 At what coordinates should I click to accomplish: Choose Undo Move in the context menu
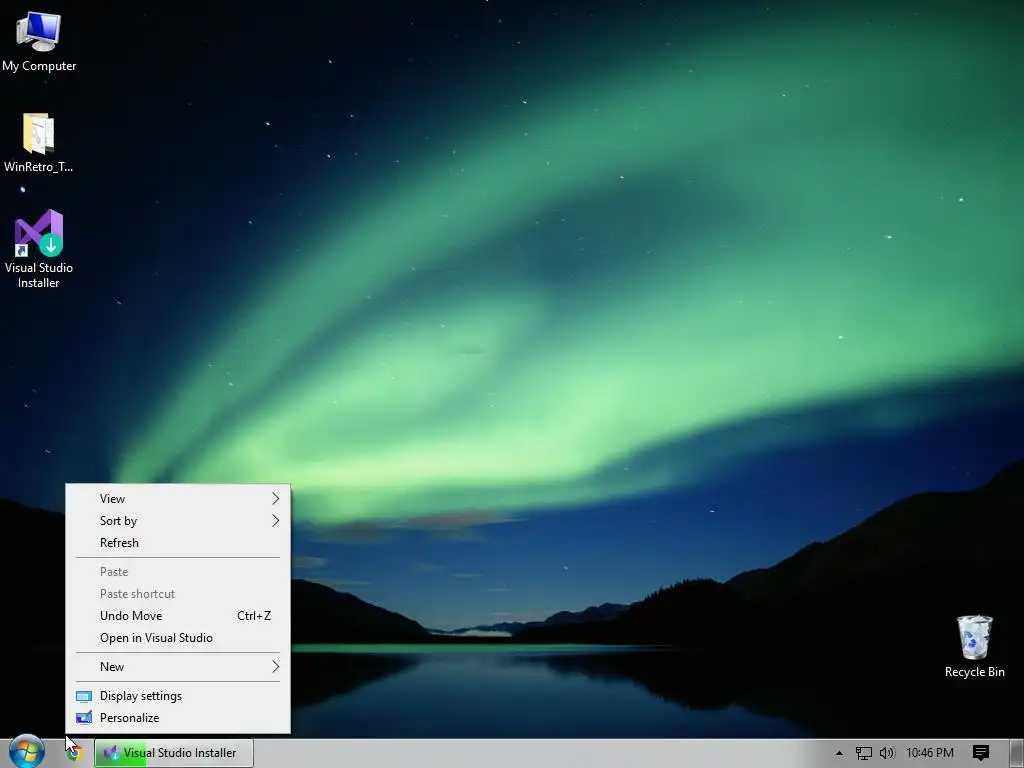178,616
